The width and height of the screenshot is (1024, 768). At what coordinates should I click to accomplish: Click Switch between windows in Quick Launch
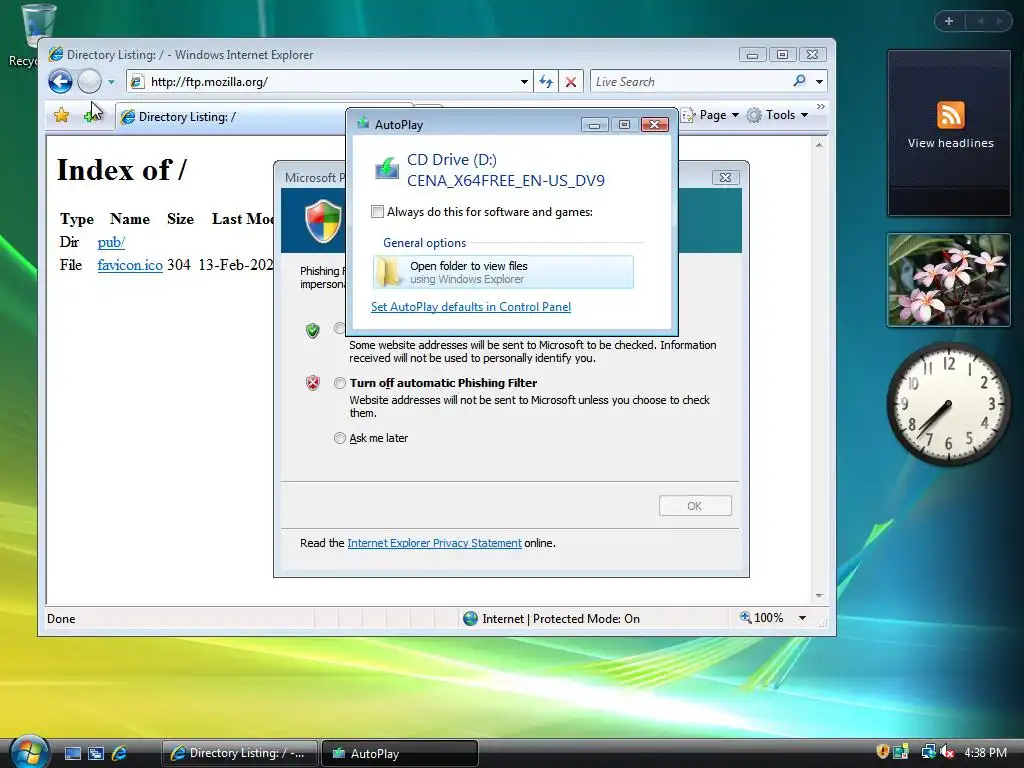point(96,754)
